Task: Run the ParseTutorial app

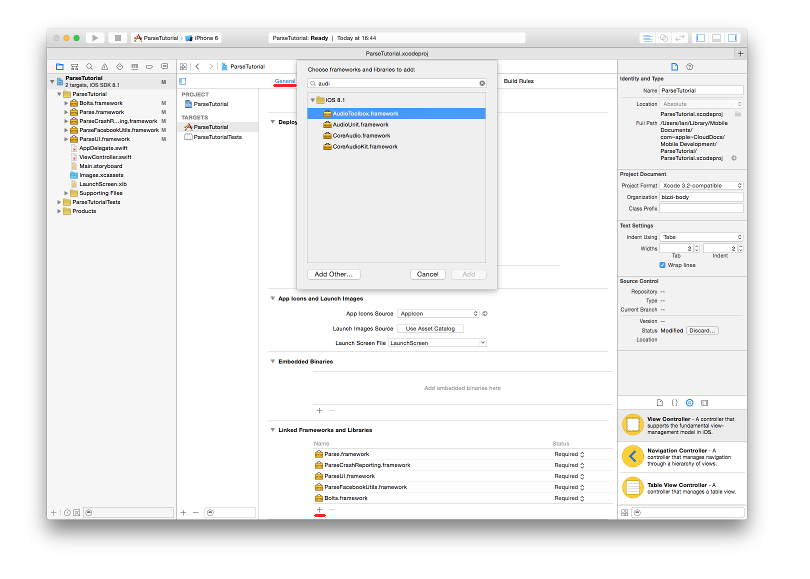Action: pos(94,38)
